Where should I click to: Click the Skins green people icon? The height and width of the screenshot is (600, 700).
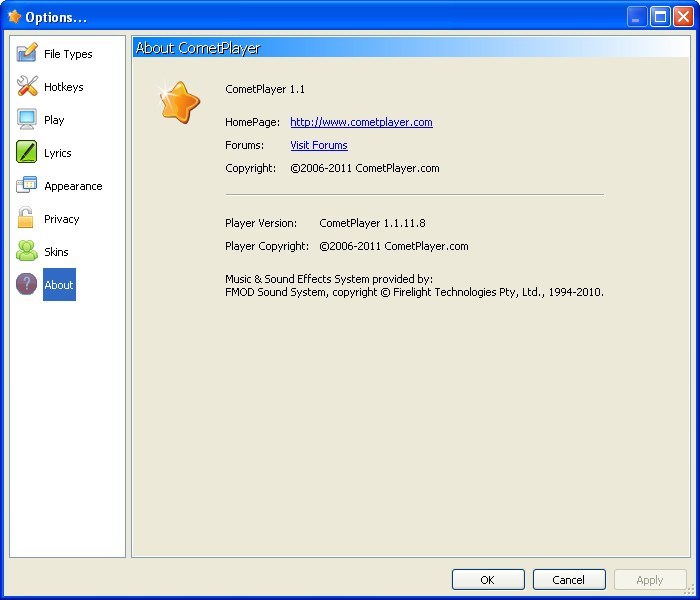point(27,250)
